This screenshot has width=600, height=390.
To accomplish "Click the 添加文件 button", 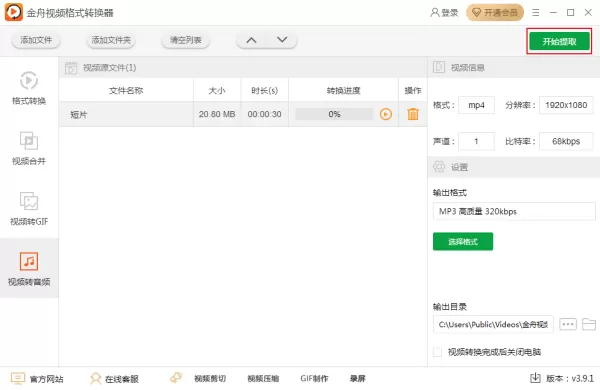I will [x=36, y=40].
